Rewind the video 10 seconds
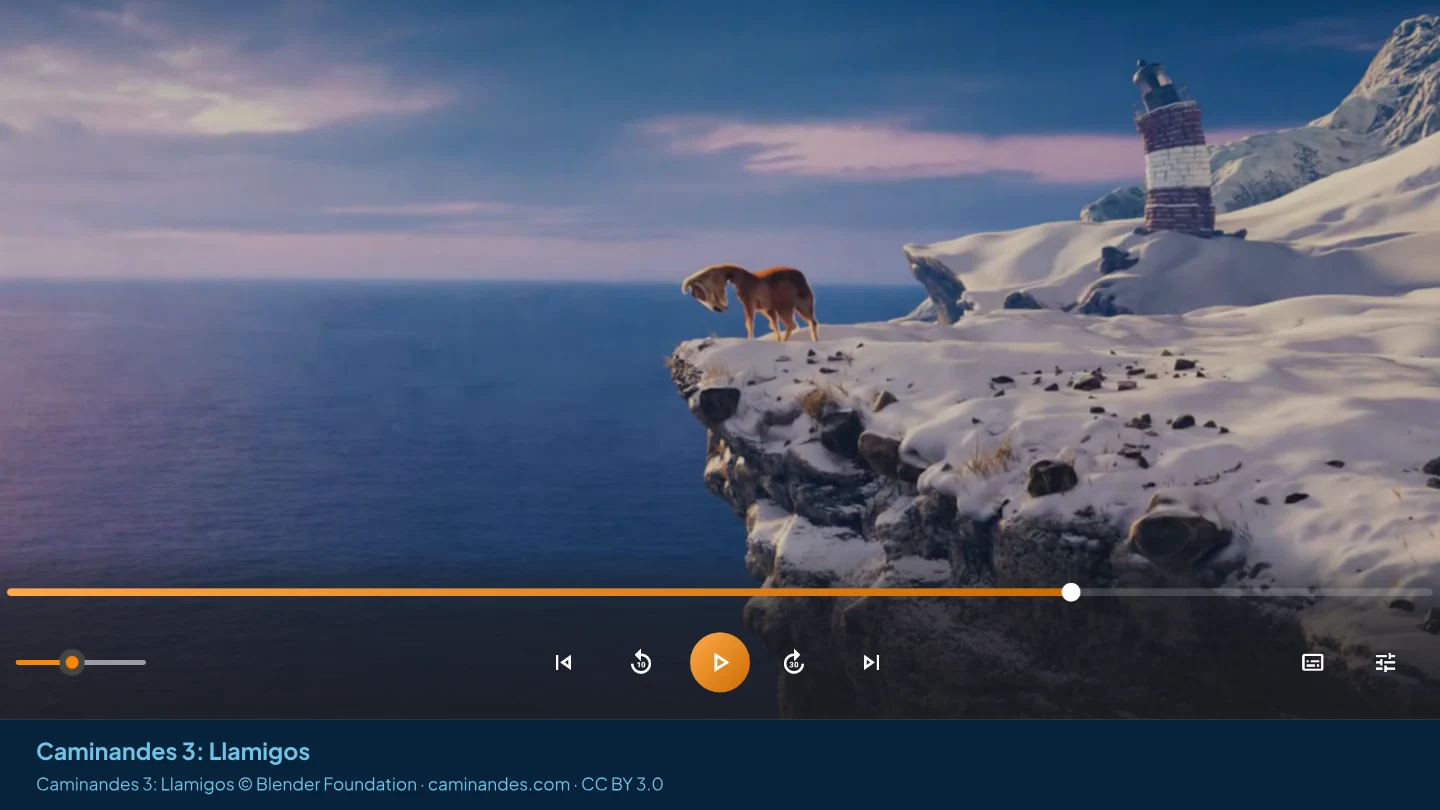Screen dimensions: 1440x810 pos(641,662)
